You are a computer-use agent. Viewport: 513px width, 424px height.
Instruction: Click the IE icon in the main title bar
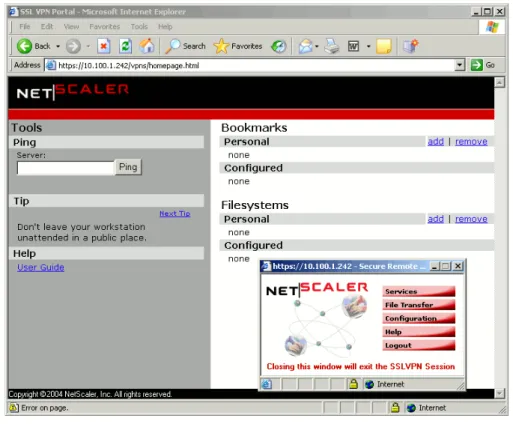click(x=13, y=12)
